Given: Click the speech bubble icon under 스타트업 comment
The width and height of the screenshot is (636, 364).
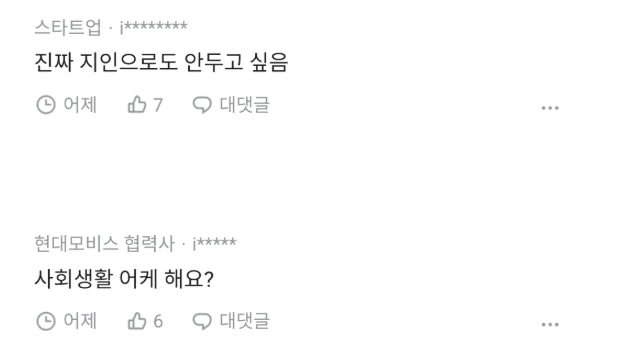Looking at the screenshot, I should (x=202, y=105).
